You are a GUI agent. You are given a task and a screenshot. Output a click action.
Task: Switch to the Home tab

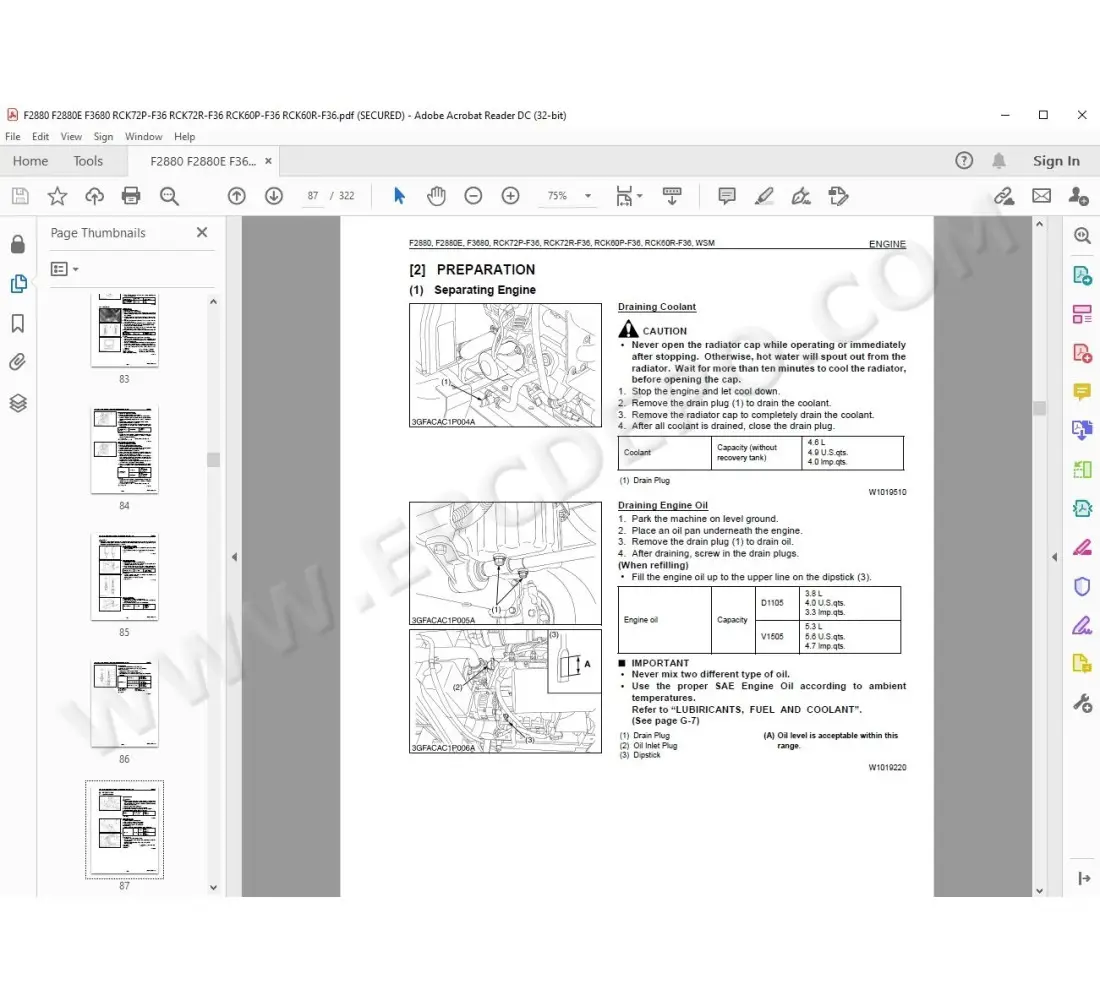[30, 161]
